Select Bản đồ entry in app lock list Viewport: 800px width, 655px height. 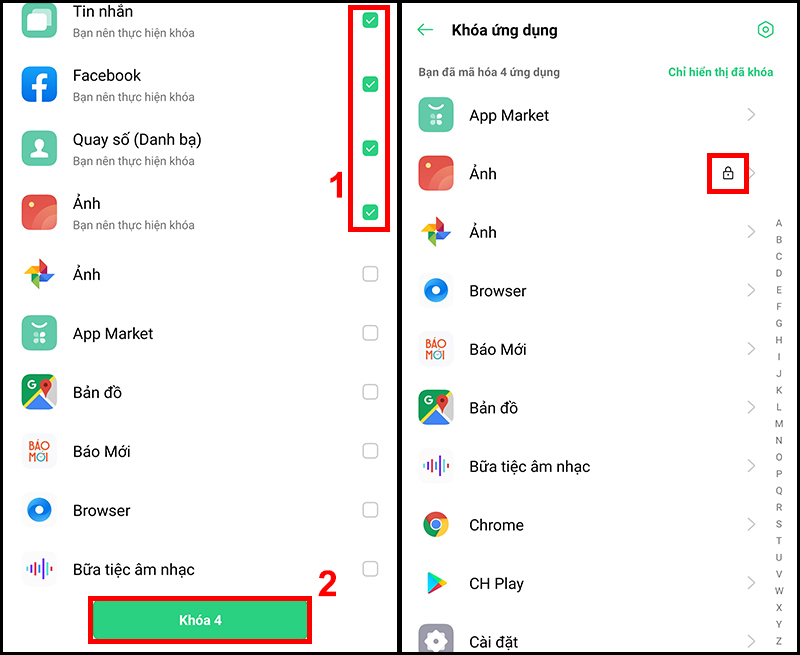(587, 408)
